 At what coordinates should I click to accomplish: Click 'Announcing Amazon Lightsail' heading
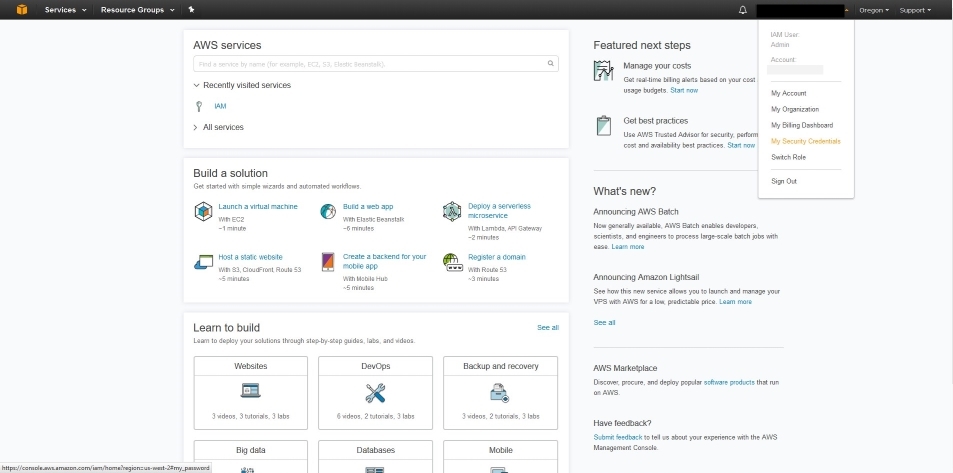(x=646, y=277)
